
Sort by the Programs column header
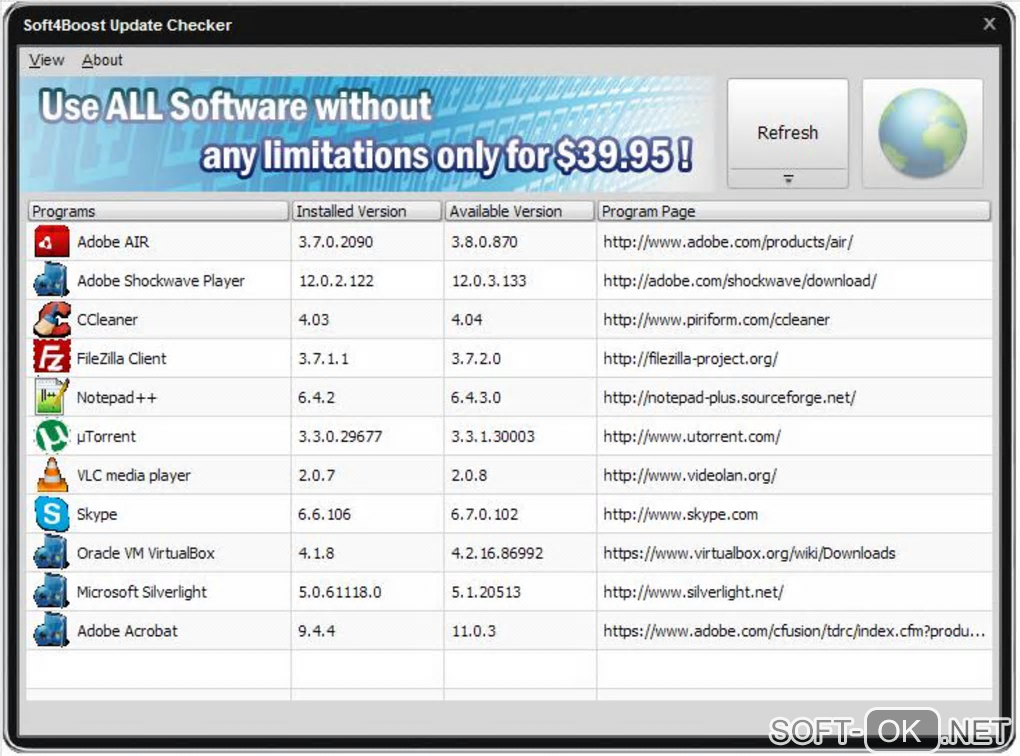(158, 211)
